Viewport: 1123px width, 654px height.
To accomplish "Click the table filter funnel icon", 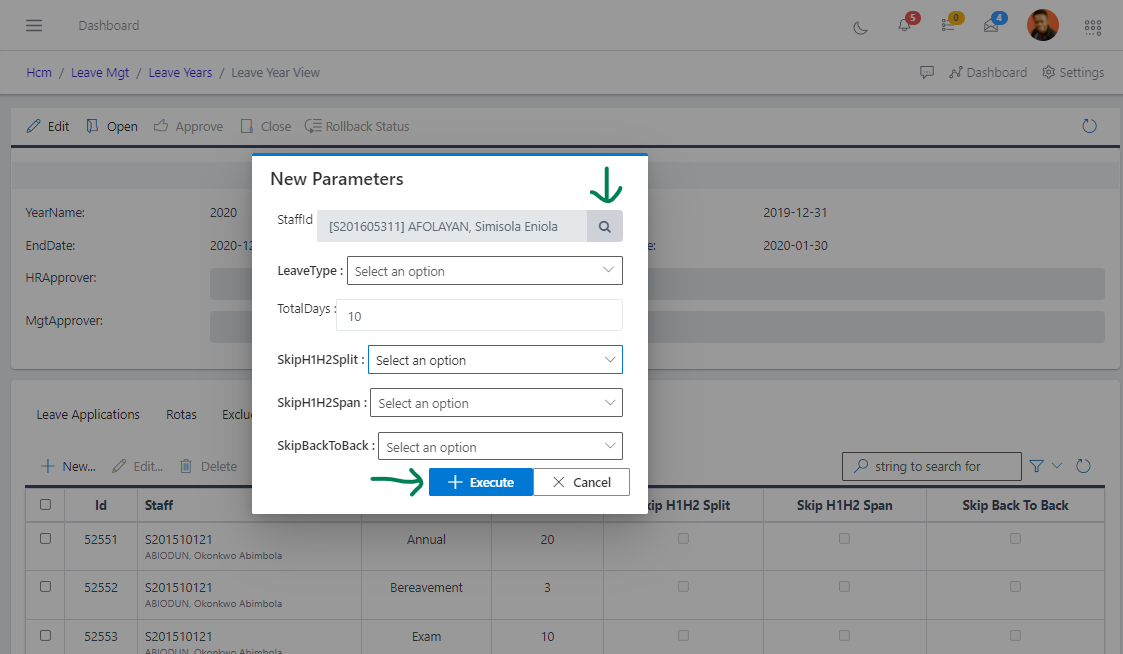I will point(1036,466).
